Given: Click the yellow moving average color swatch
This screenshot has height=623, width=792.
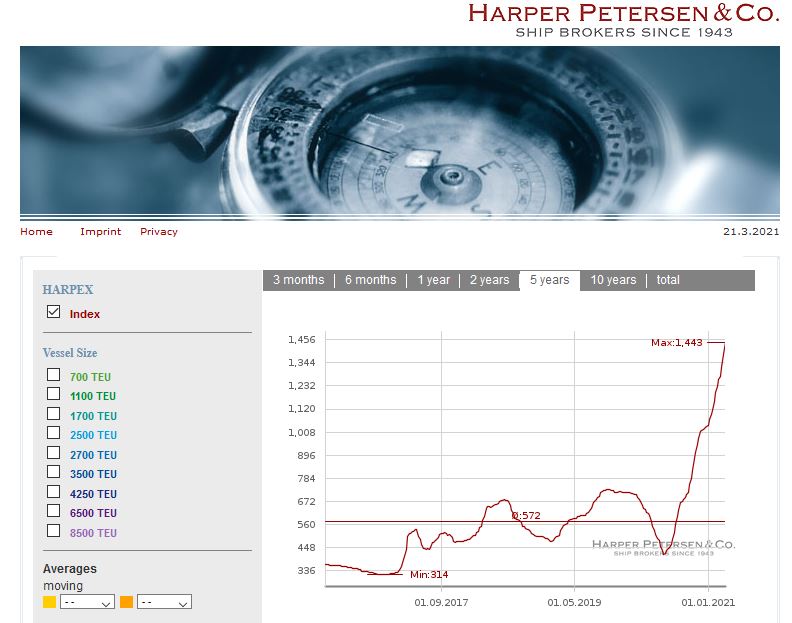Looking at the screenshot, I should [50, 602].
